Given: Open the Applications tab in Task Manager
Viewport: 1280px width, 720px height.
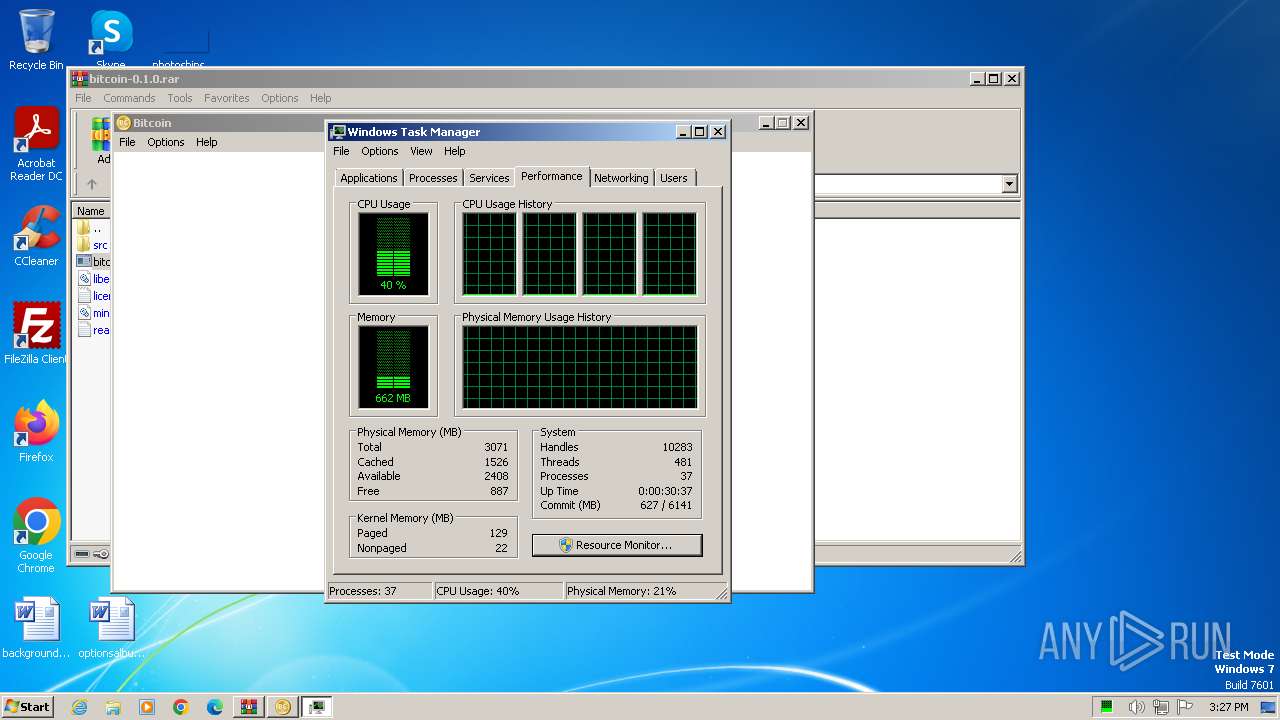Looking at the screenshot, I should (x=368, y=178).
